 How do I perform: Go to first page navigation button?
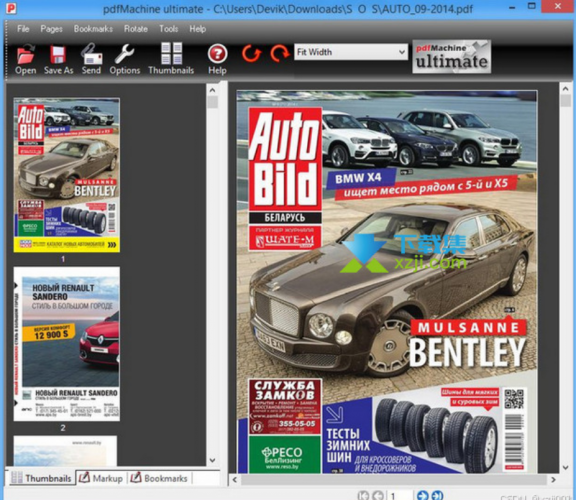(x=363, y=495)
